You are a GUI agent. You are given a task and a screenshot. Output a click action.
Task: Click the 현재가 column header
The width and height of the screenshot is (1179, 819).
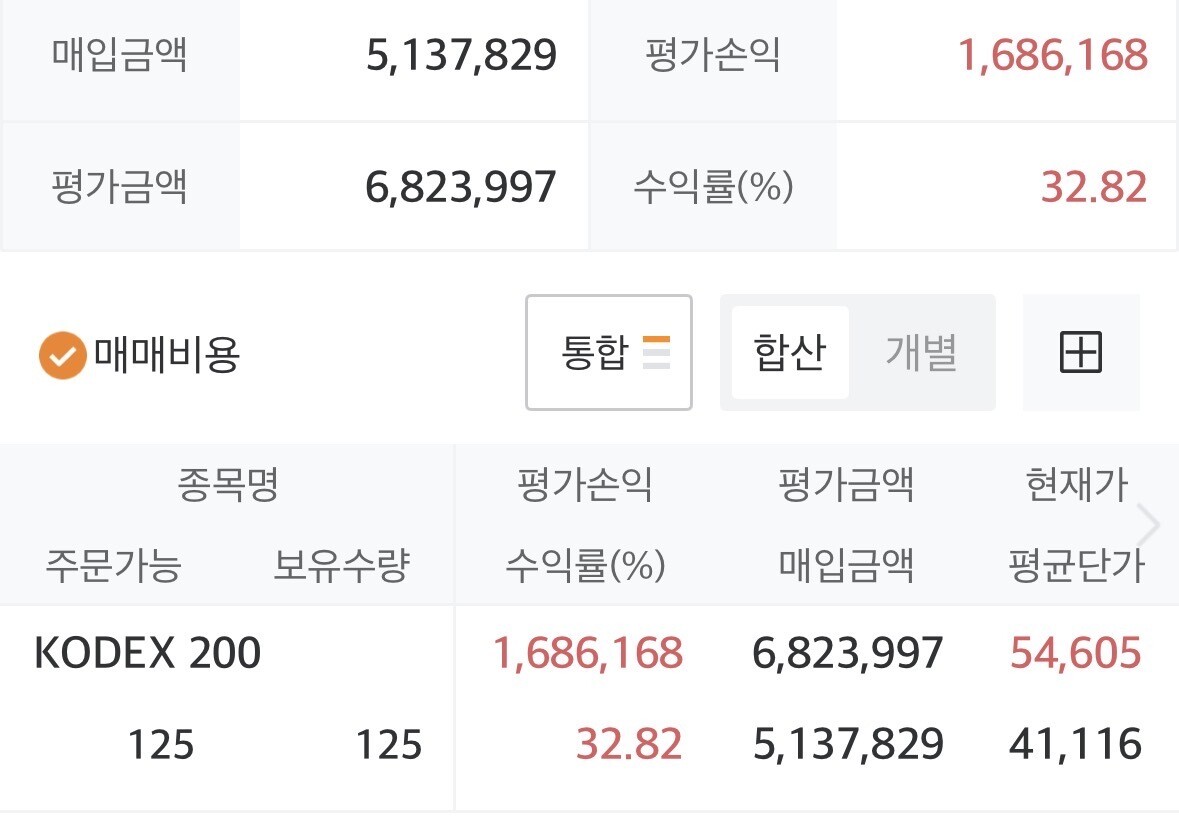1076,486
